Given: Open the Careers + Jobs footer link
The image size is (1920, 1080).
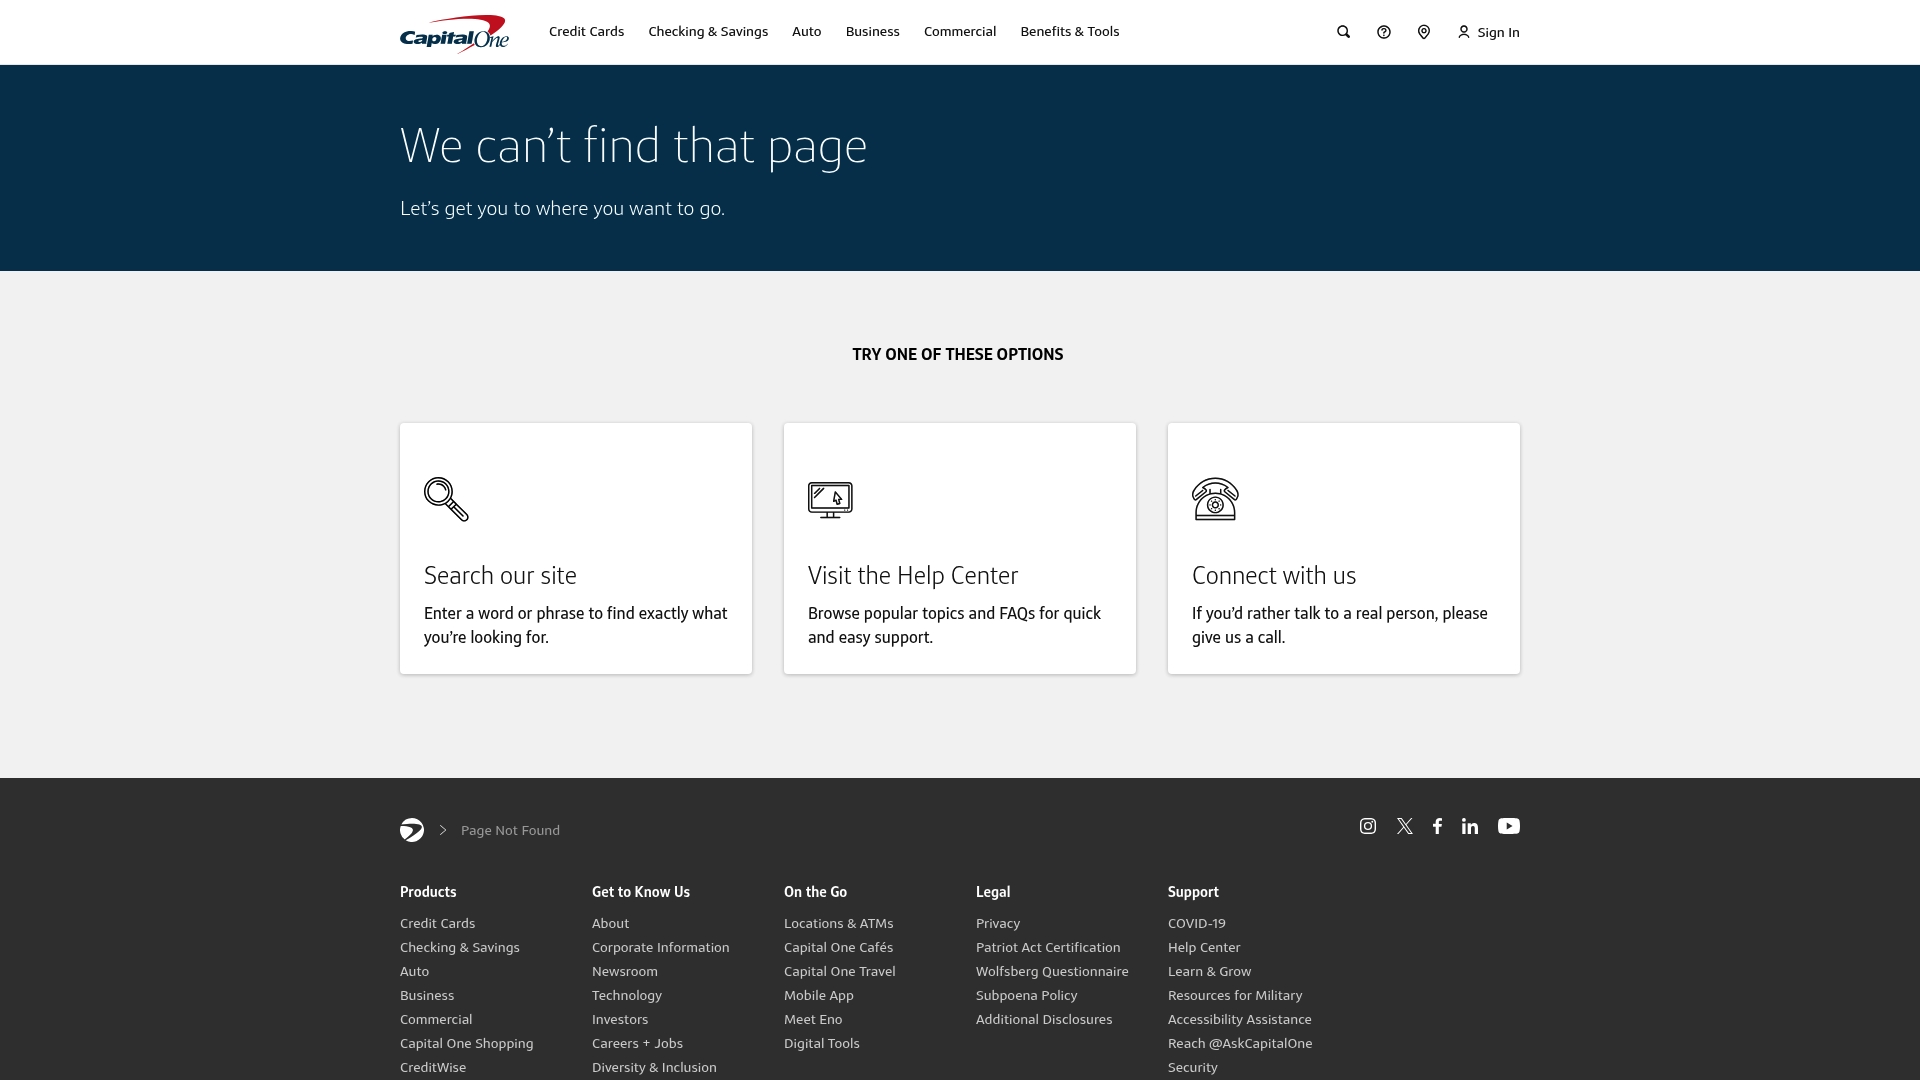Looking at the screenshot, I should [637, 1043].
